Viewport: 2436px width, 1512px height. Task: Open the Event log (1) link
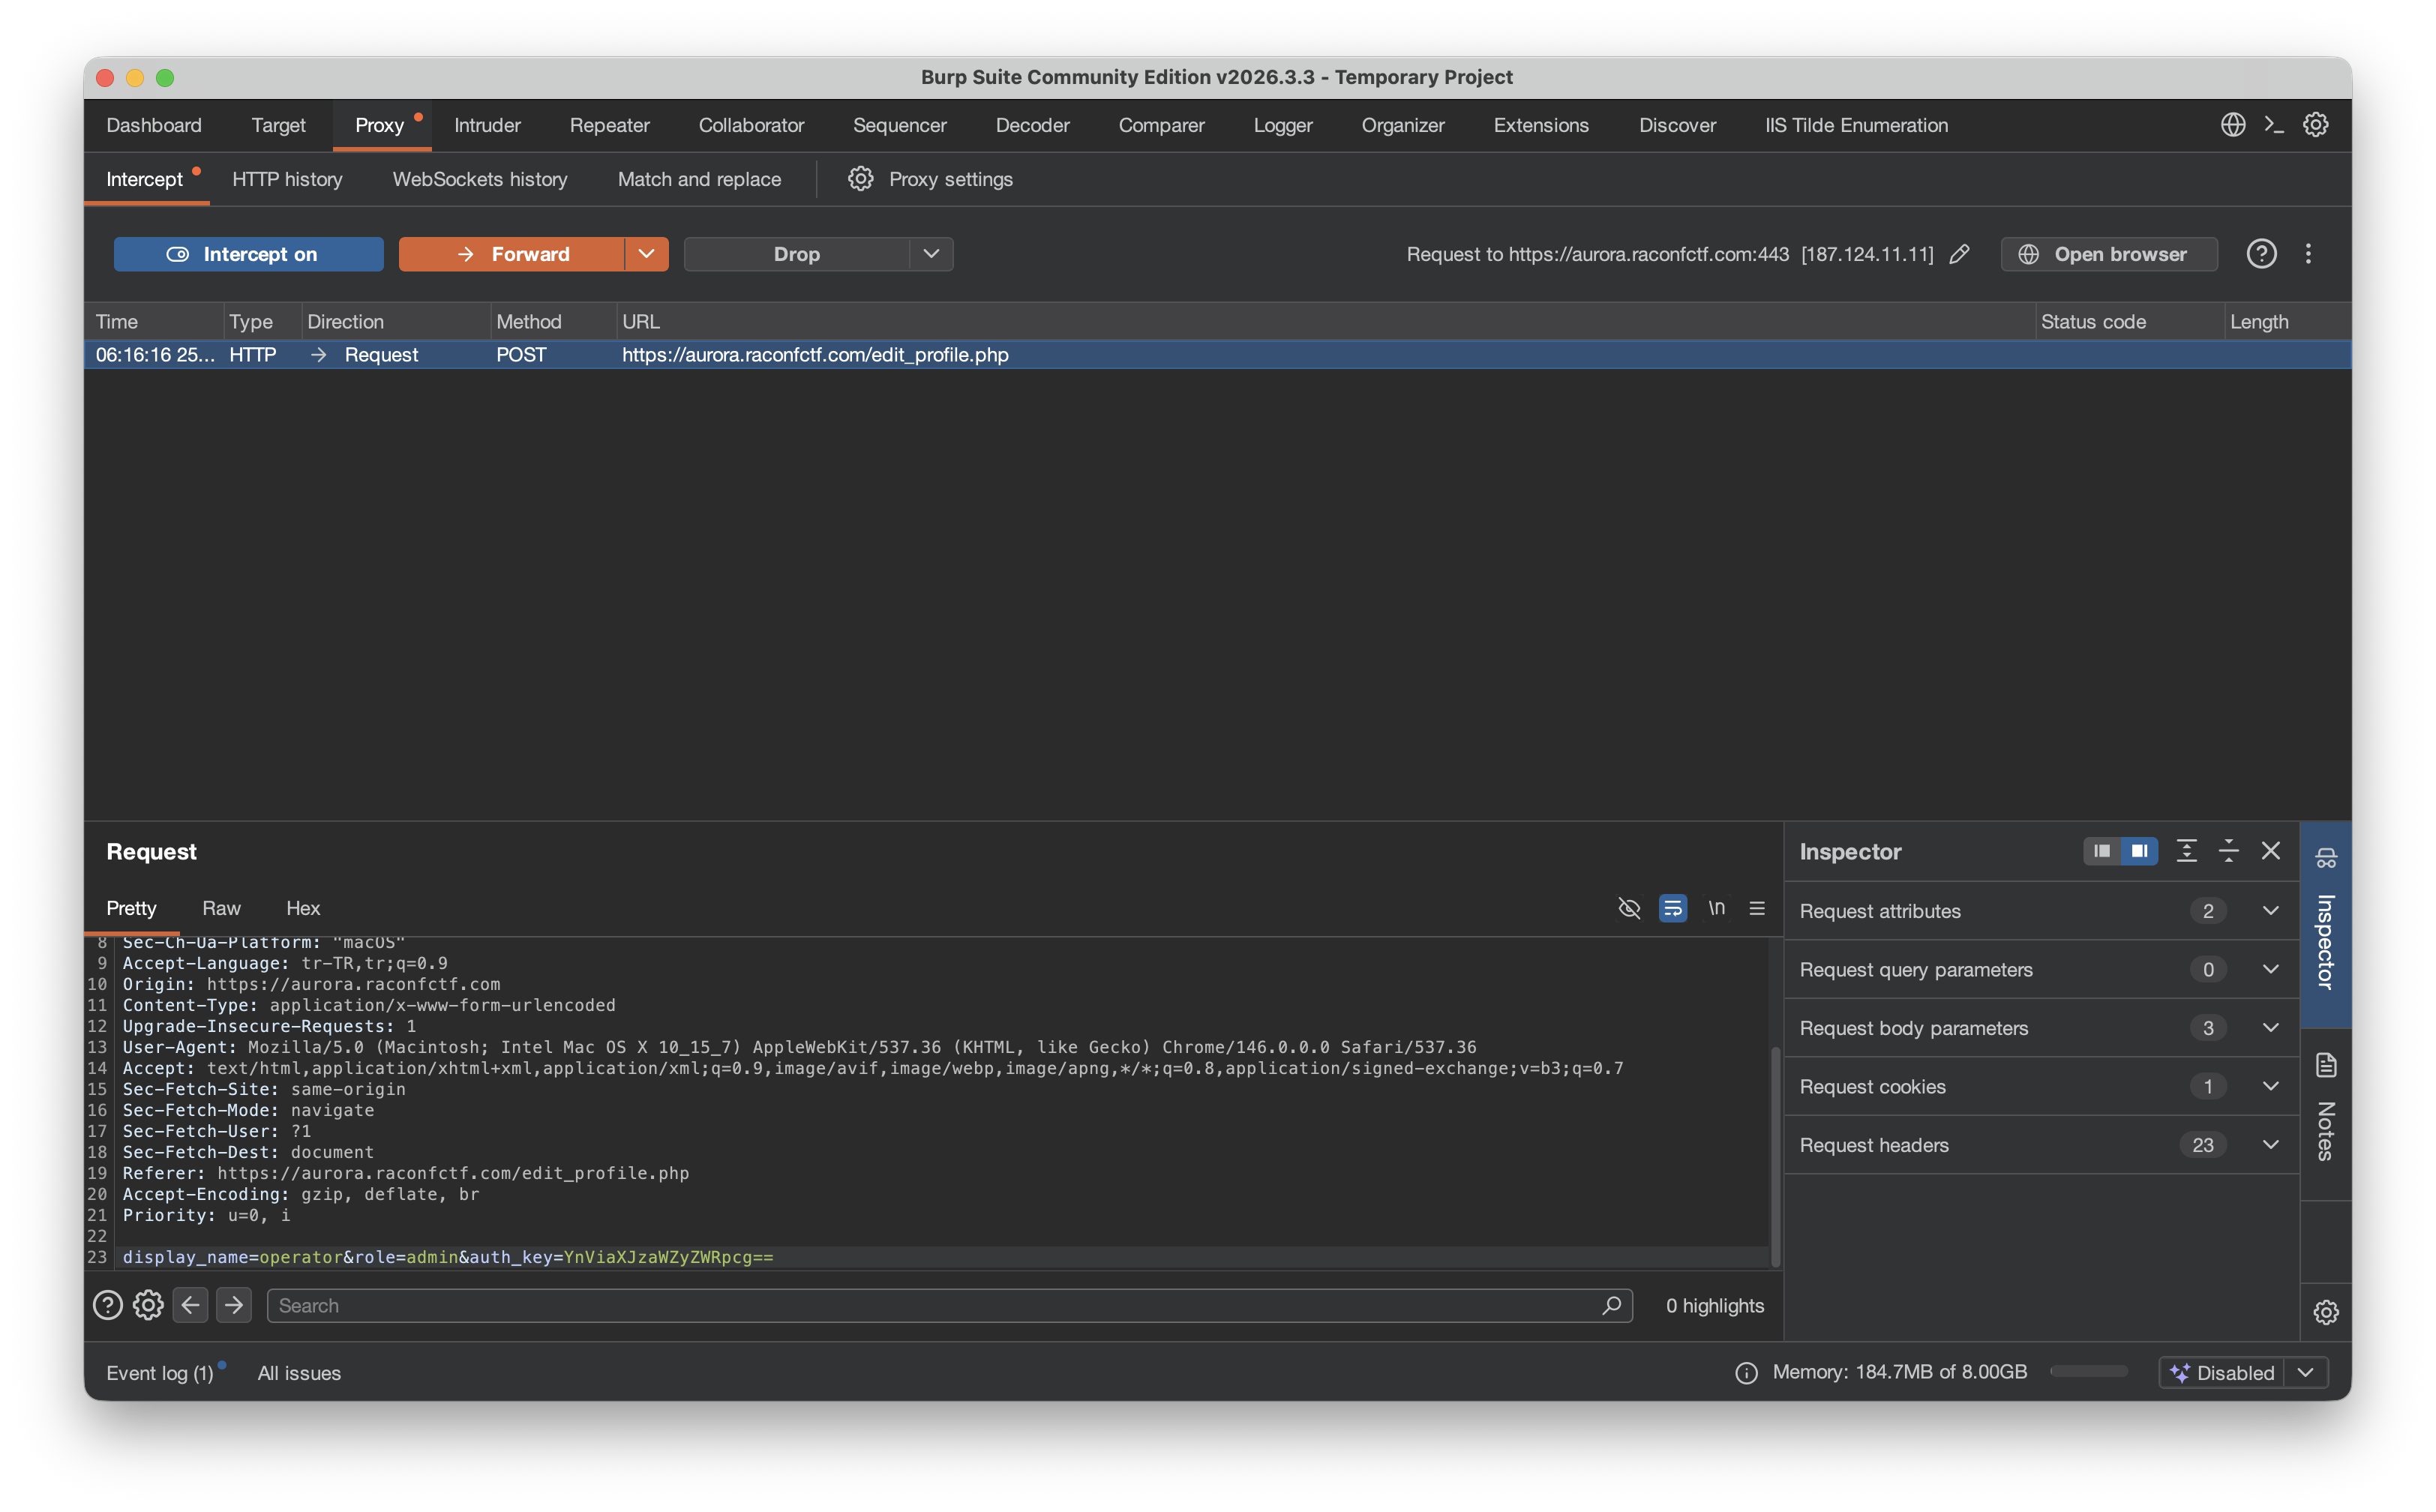coord(160,1373)
